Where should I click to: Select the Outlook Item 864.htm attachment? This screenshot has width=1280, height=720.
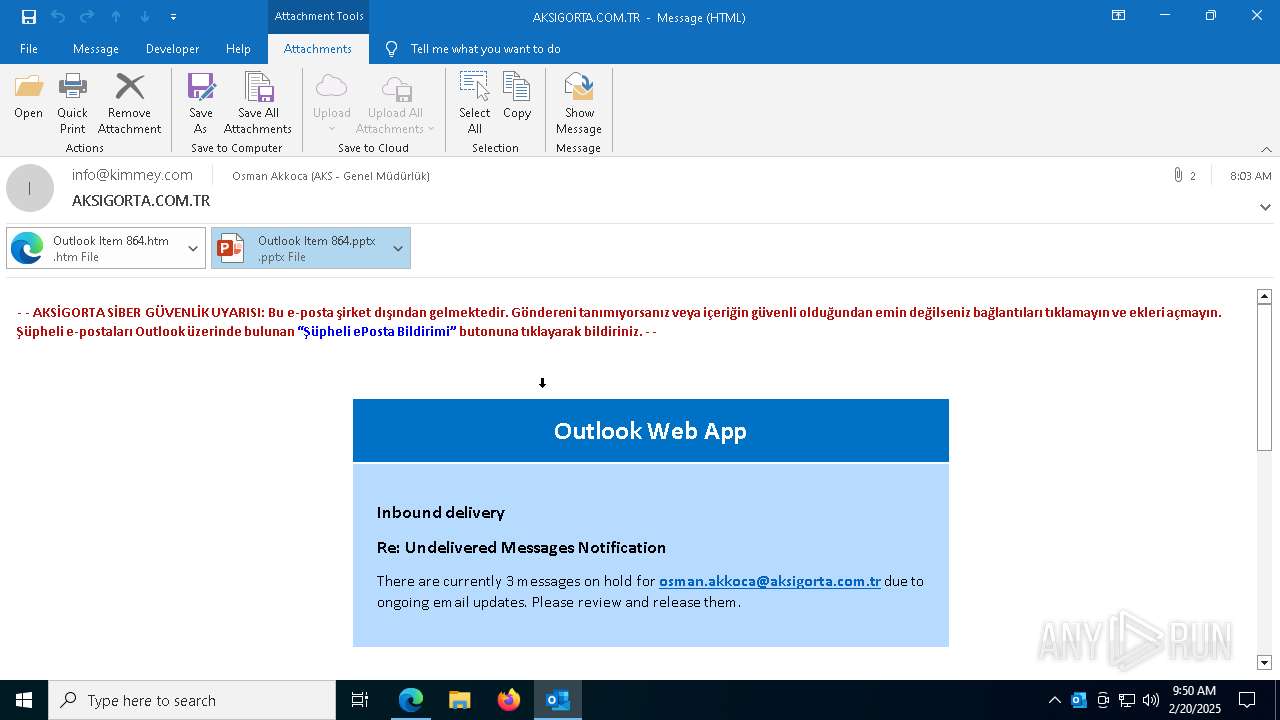coord(94,248)
